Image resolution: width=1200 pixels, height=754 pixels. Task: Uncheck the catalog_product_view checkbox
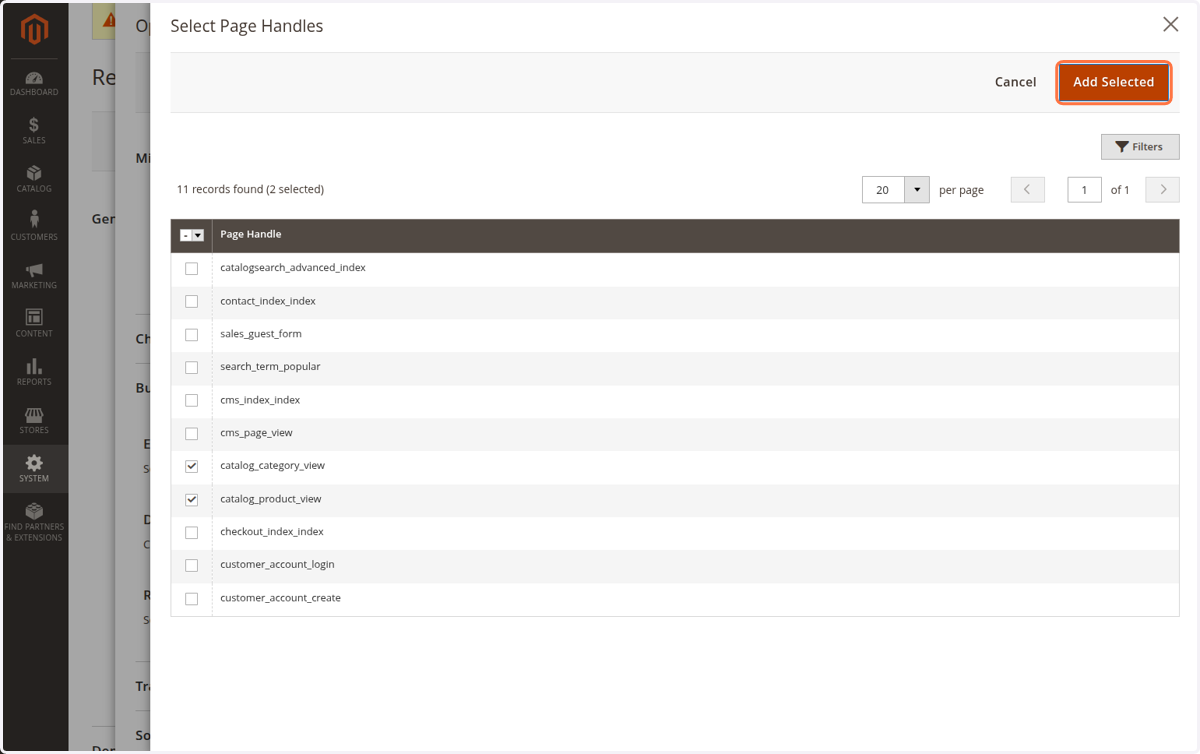[x=191, y=499]
